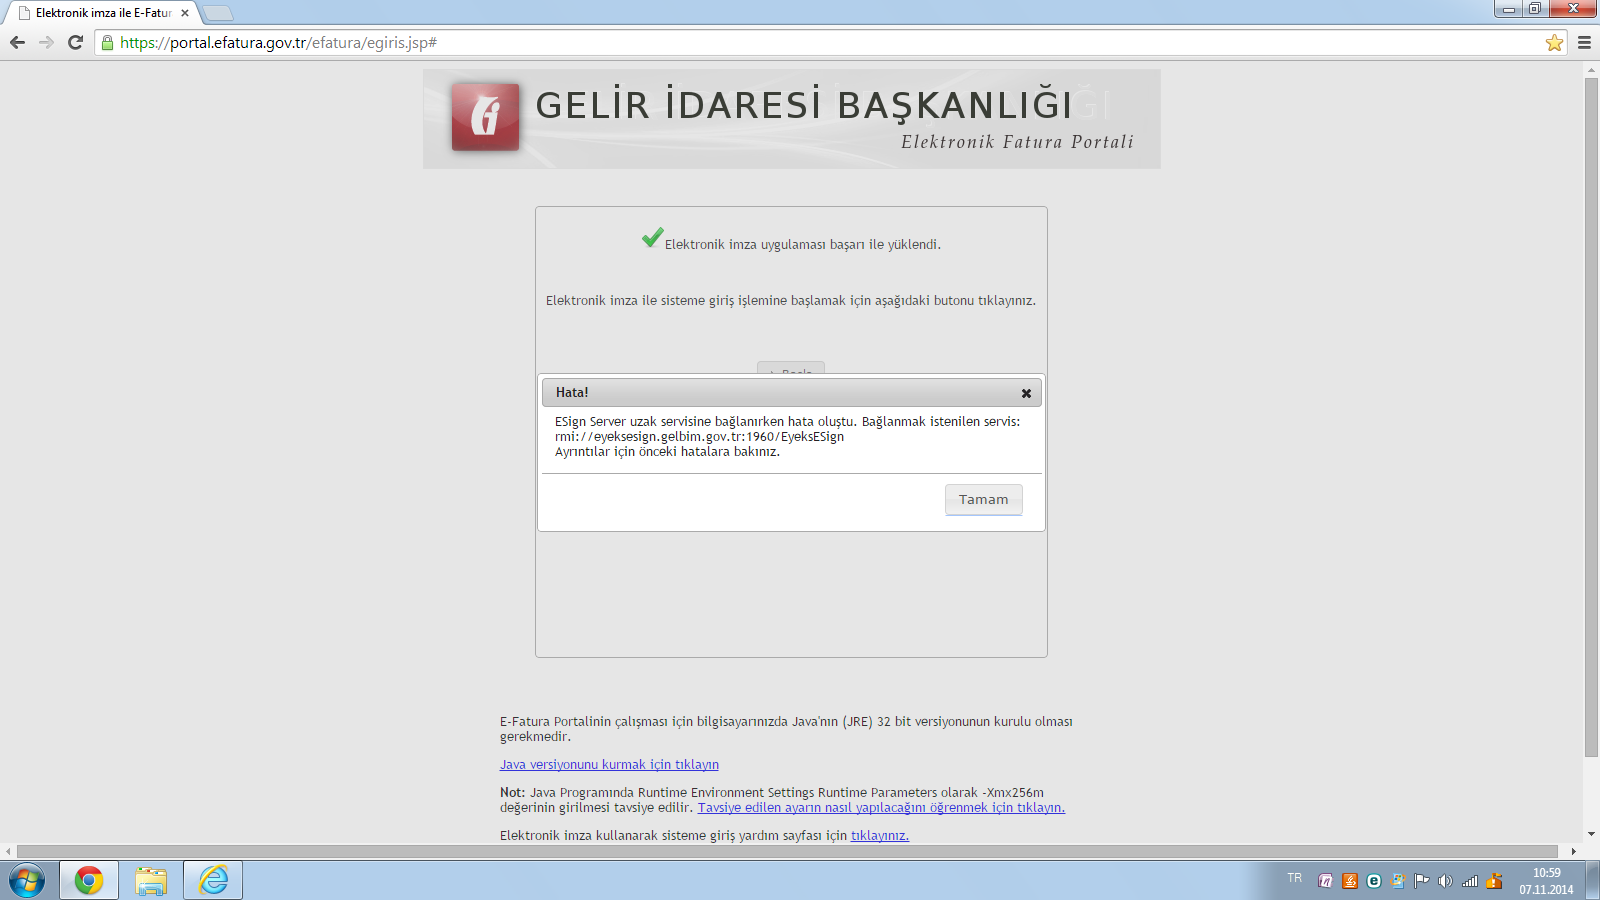
Task: Open the ESET antivirus tray icon
Action: click(x=1373, y=881)
